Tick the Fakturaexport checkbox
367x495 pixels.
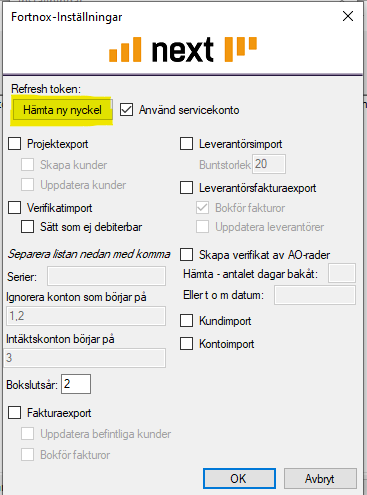click(x=15, y=412)
